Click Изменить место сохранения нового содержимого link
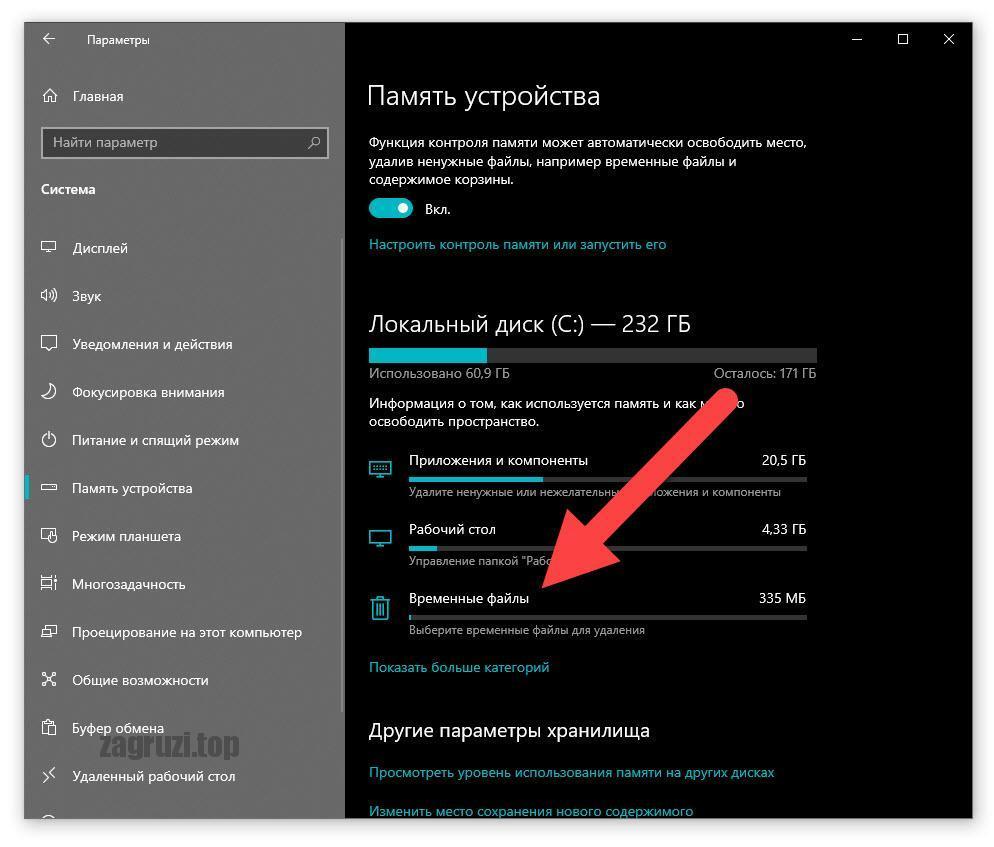The image size is (994, 847). tap(531, 811)
